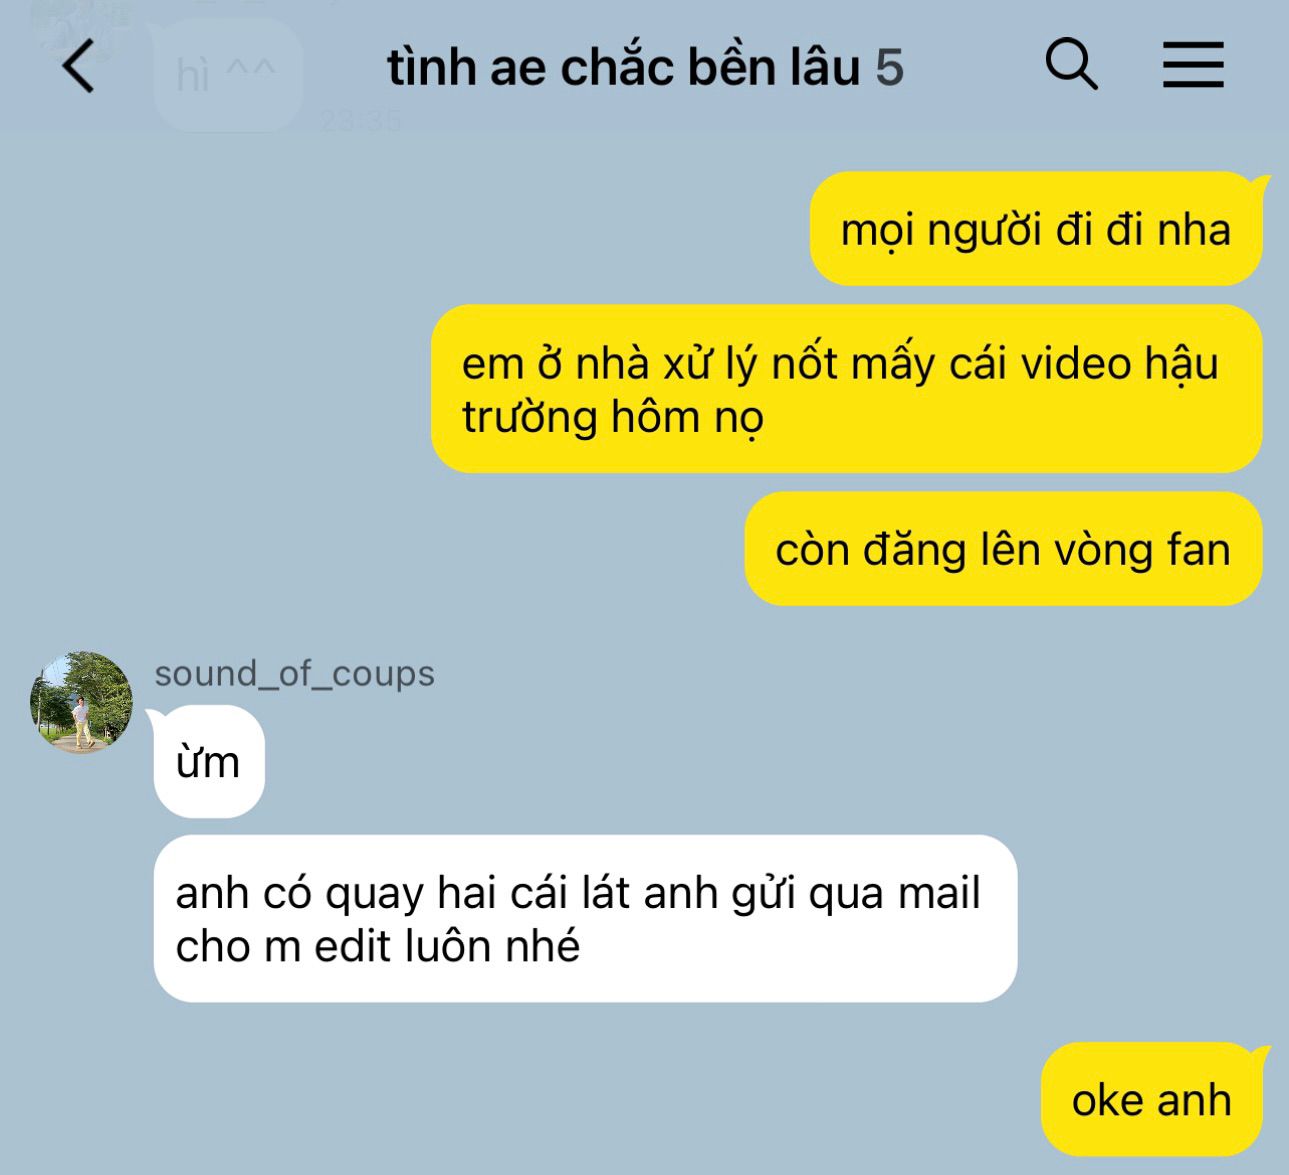
Task: Select the yellow oke anh message
Action: [x=1151, y=1099]
